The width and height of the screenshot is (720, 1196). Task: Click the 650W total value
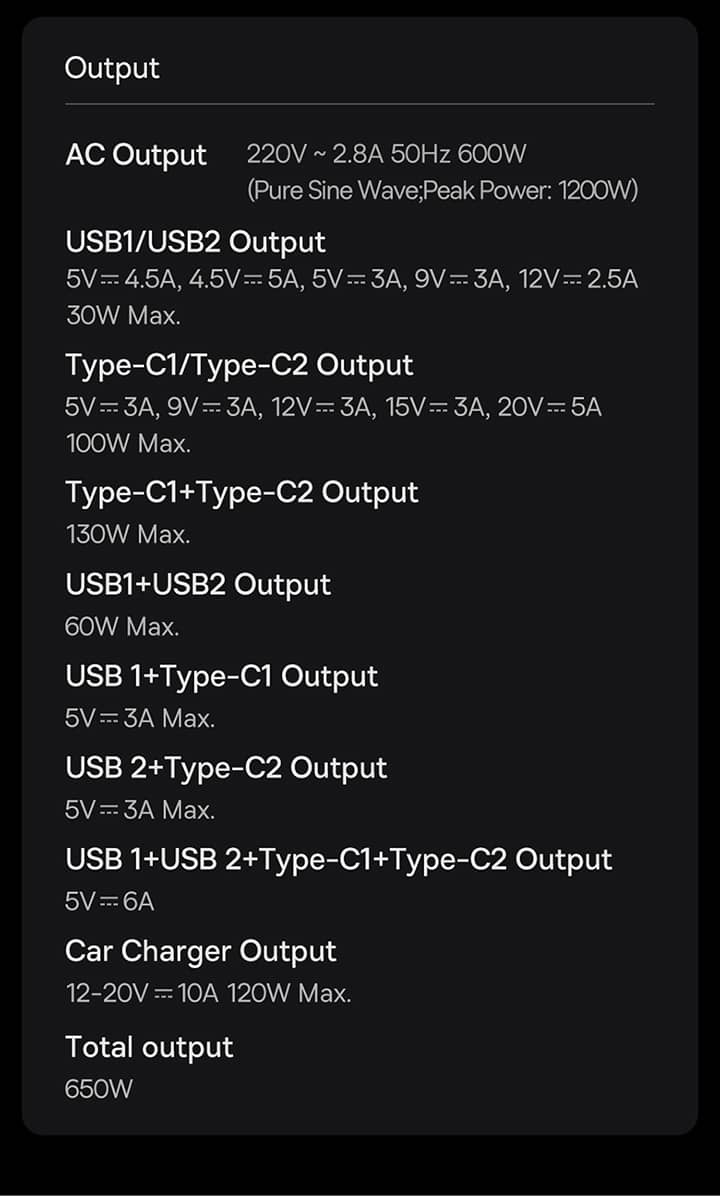(99, 1089)
